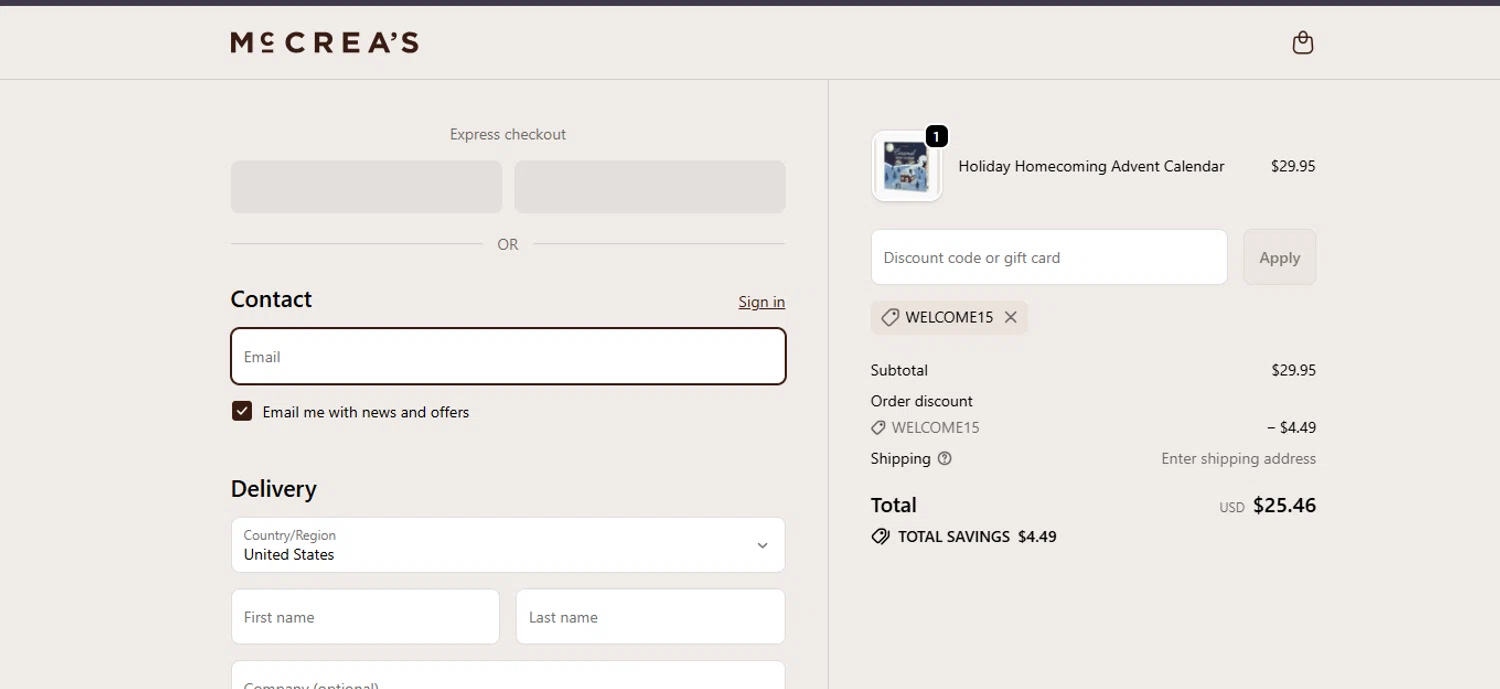Click the McCrea's logo
1500x689 pixels.
pos(325,42)
